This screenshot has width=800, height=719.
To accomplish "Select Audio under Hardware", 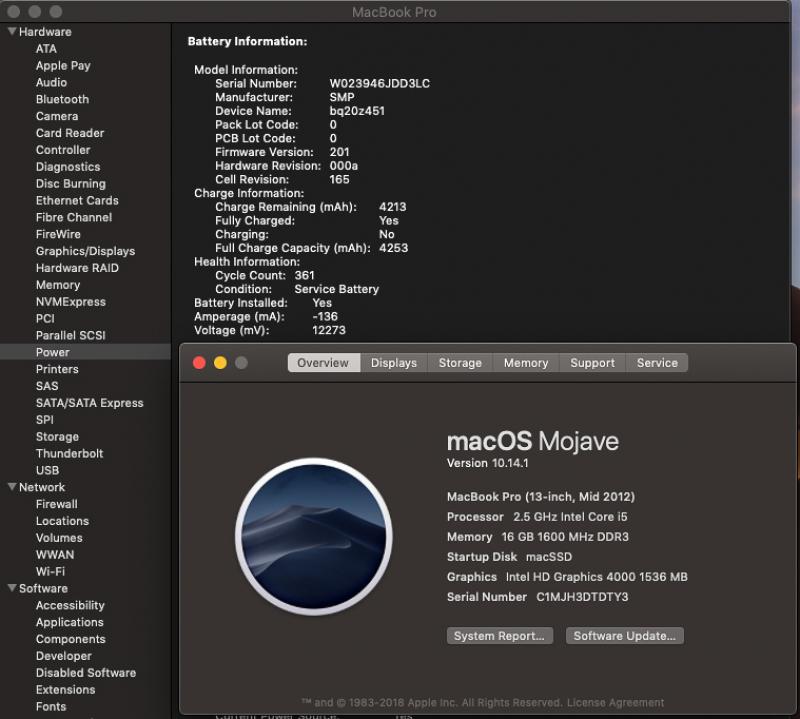I will tap(51, 82).
